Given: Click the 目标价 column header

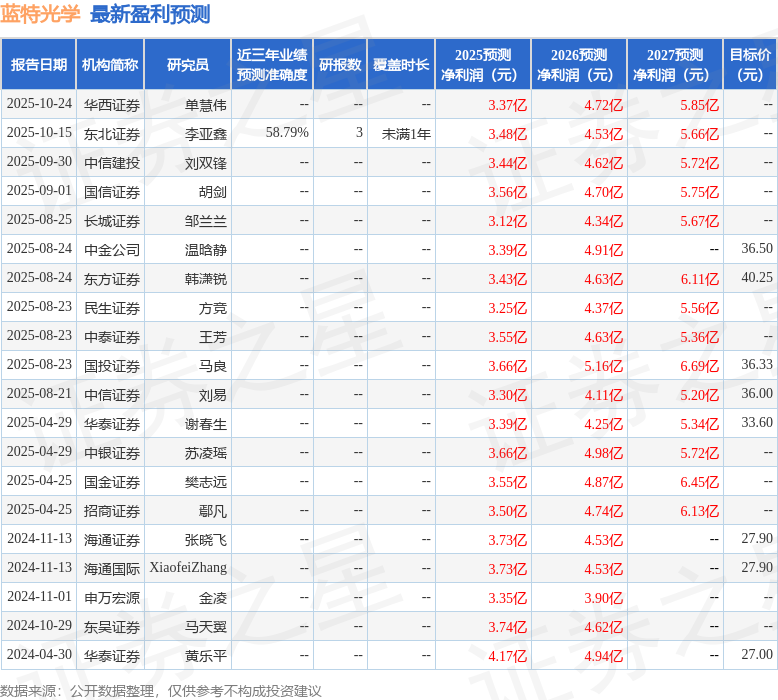Looking at the screenshot, I should click(x=750, y=64).
